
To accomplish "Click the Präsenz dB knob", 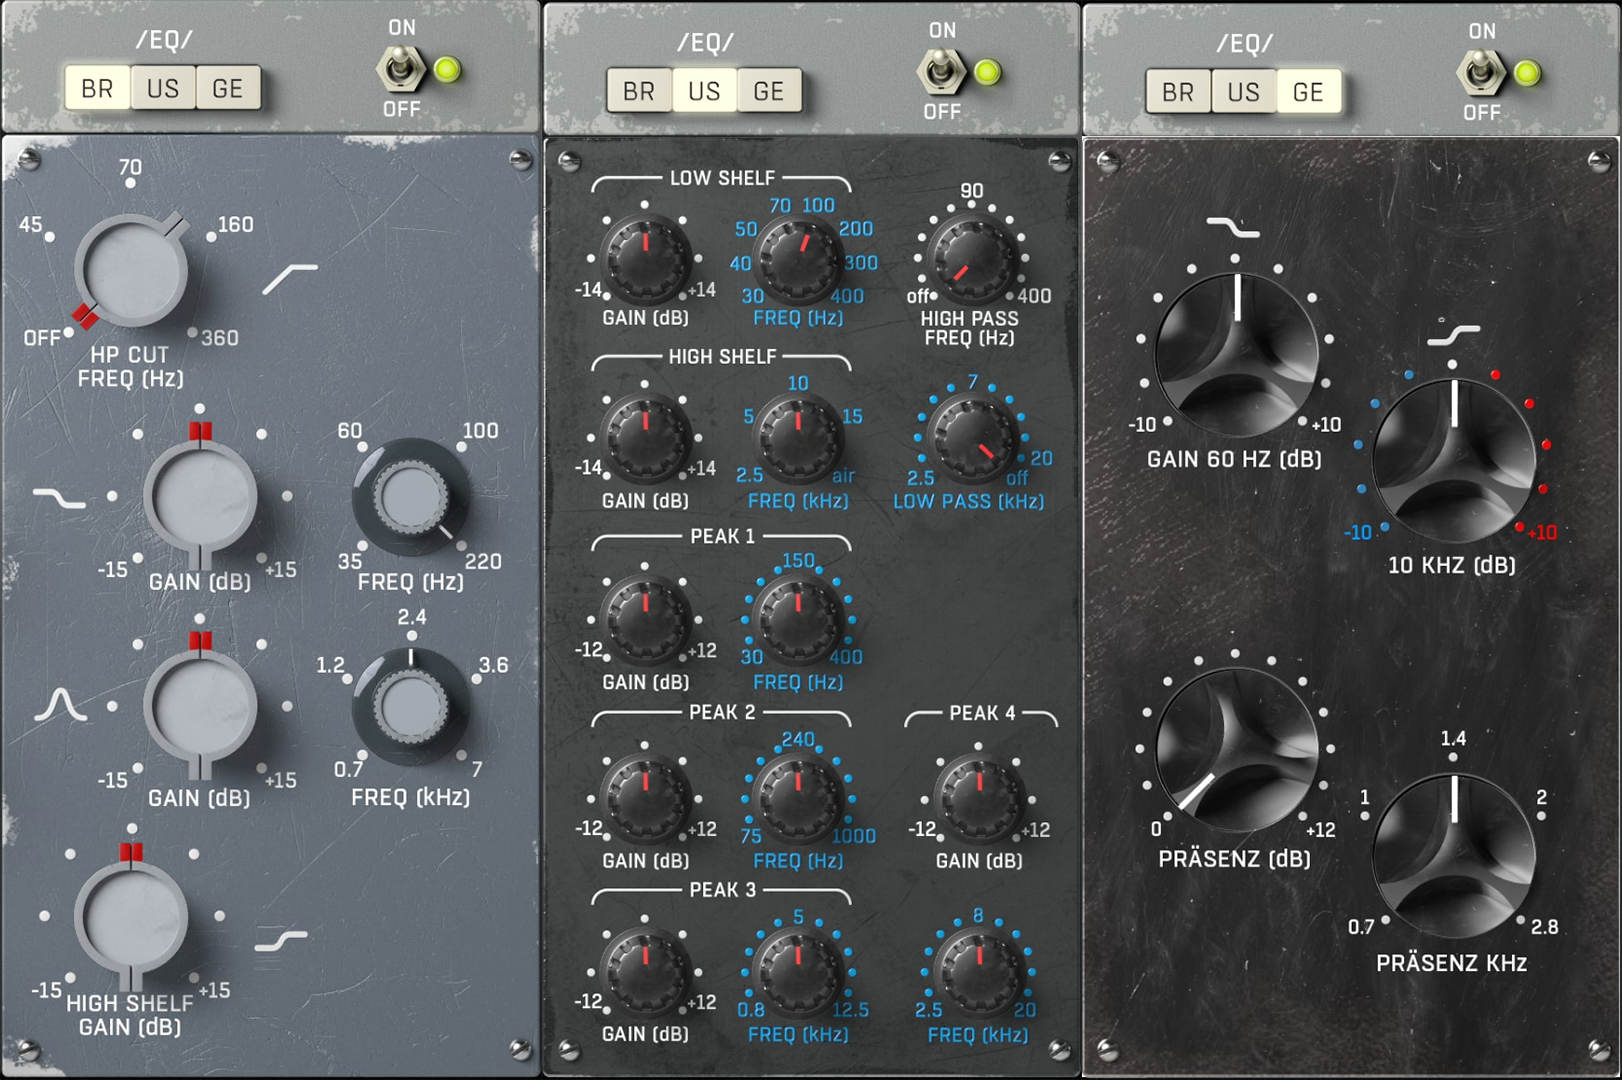I will [x=1236, y=750].
